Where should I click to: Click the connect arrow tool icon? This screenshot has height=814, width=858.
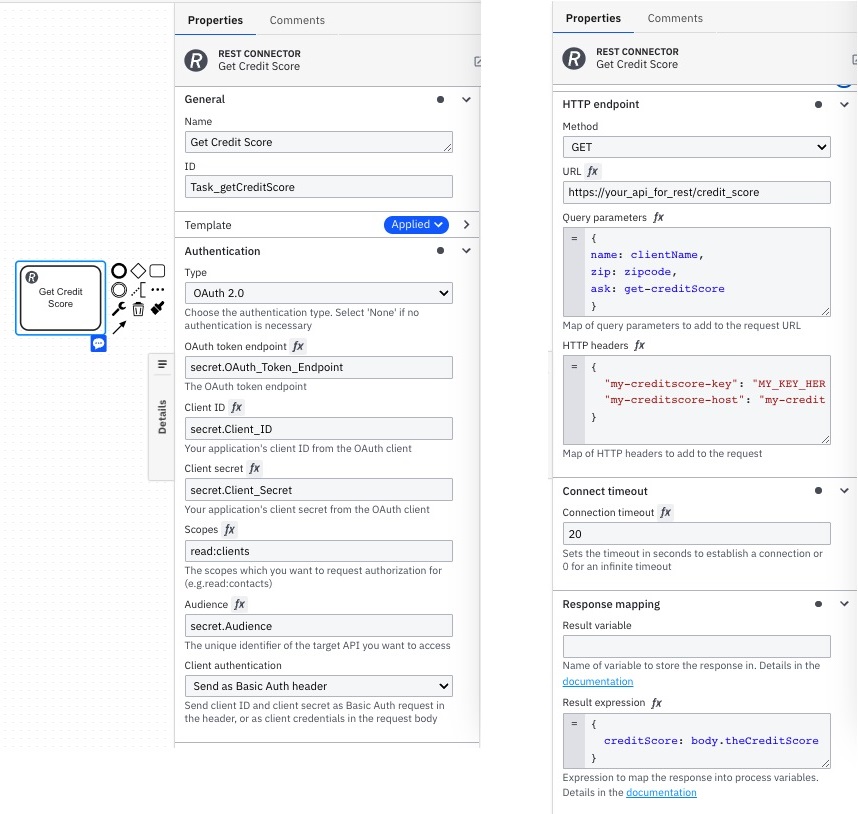coord(119,328)
